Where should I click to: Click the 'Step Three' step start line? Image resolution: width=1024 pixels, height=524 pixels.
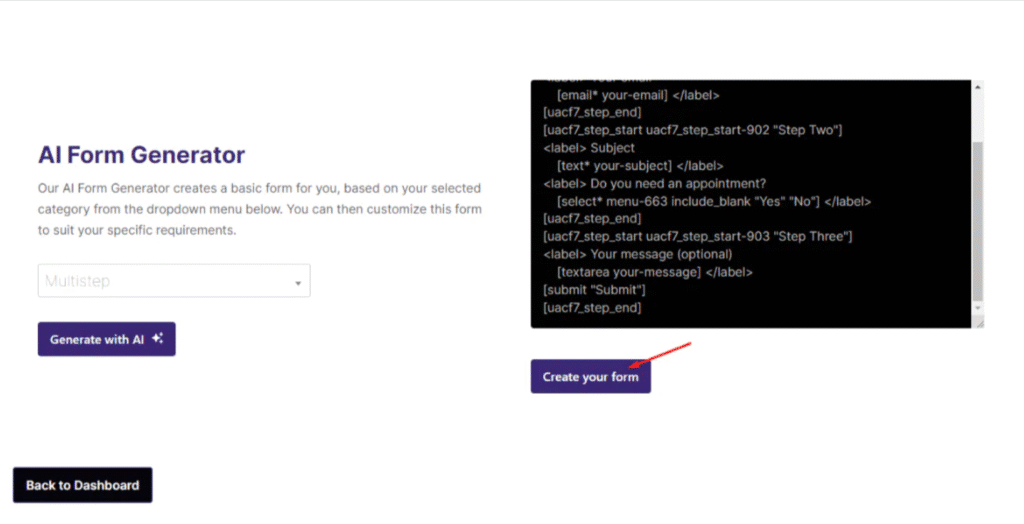[x=697, y=237]
